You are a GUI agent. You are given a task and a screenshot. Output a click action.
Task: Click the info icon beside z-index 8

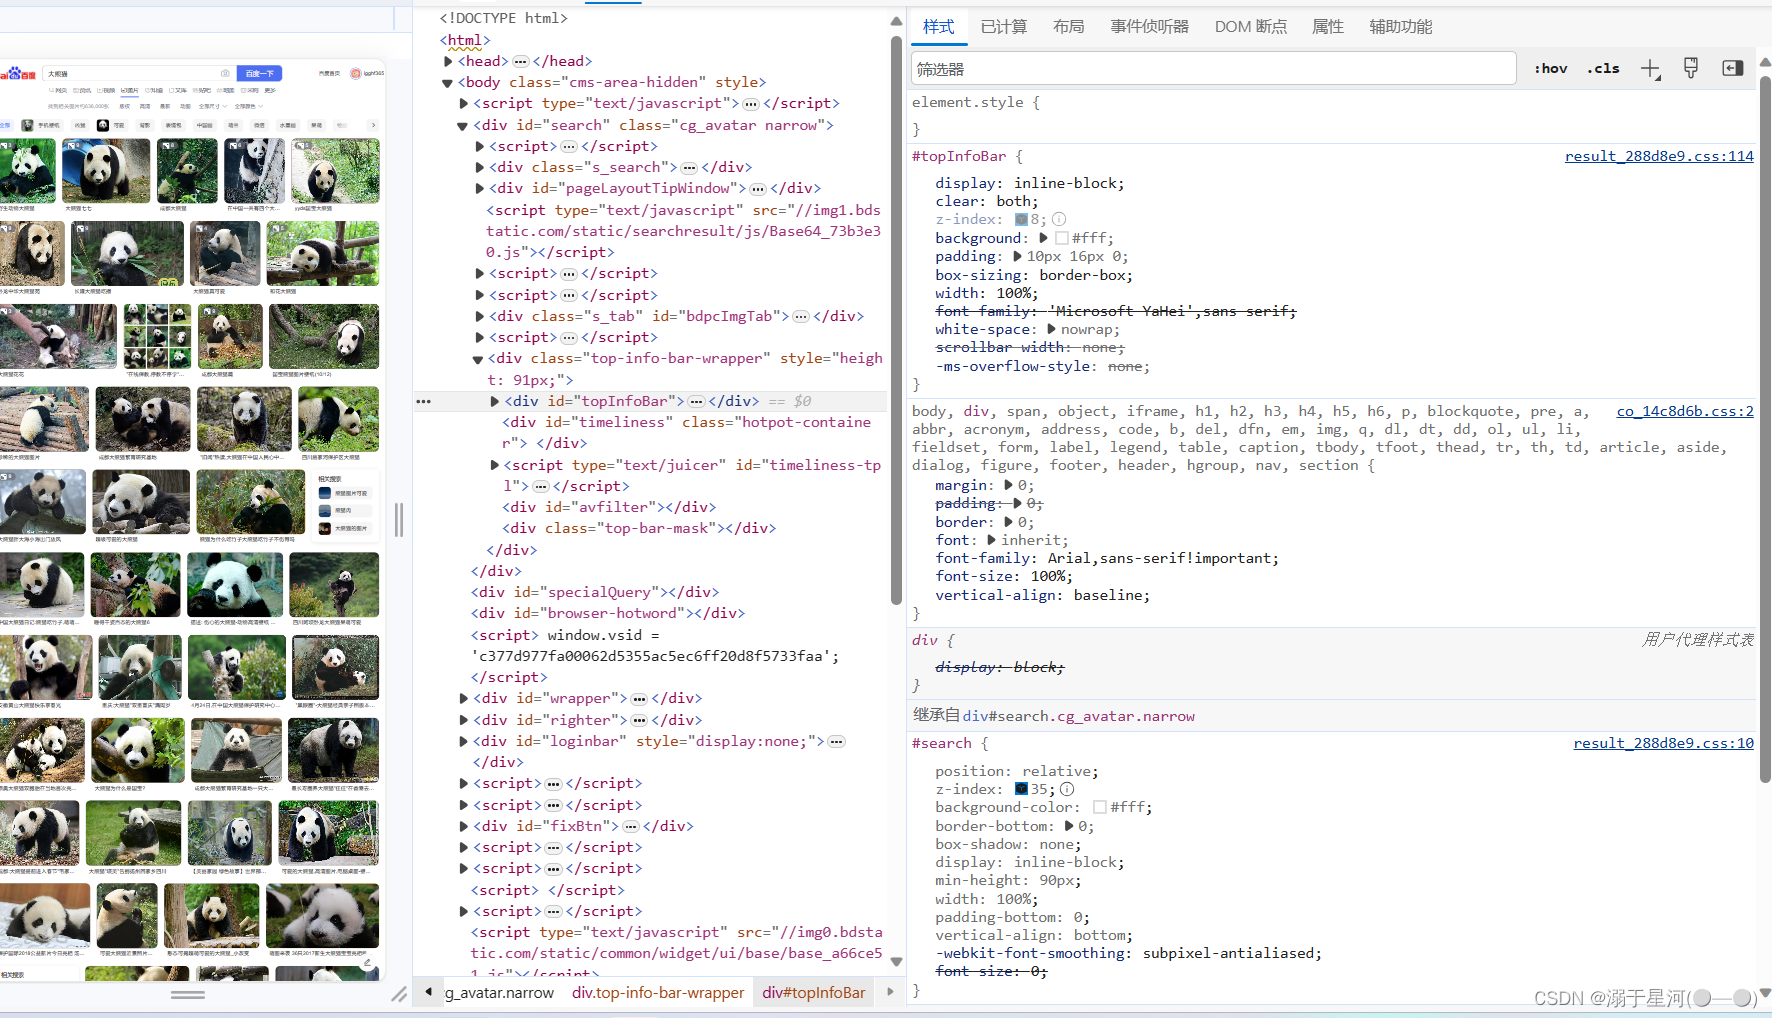[1059, 219]
